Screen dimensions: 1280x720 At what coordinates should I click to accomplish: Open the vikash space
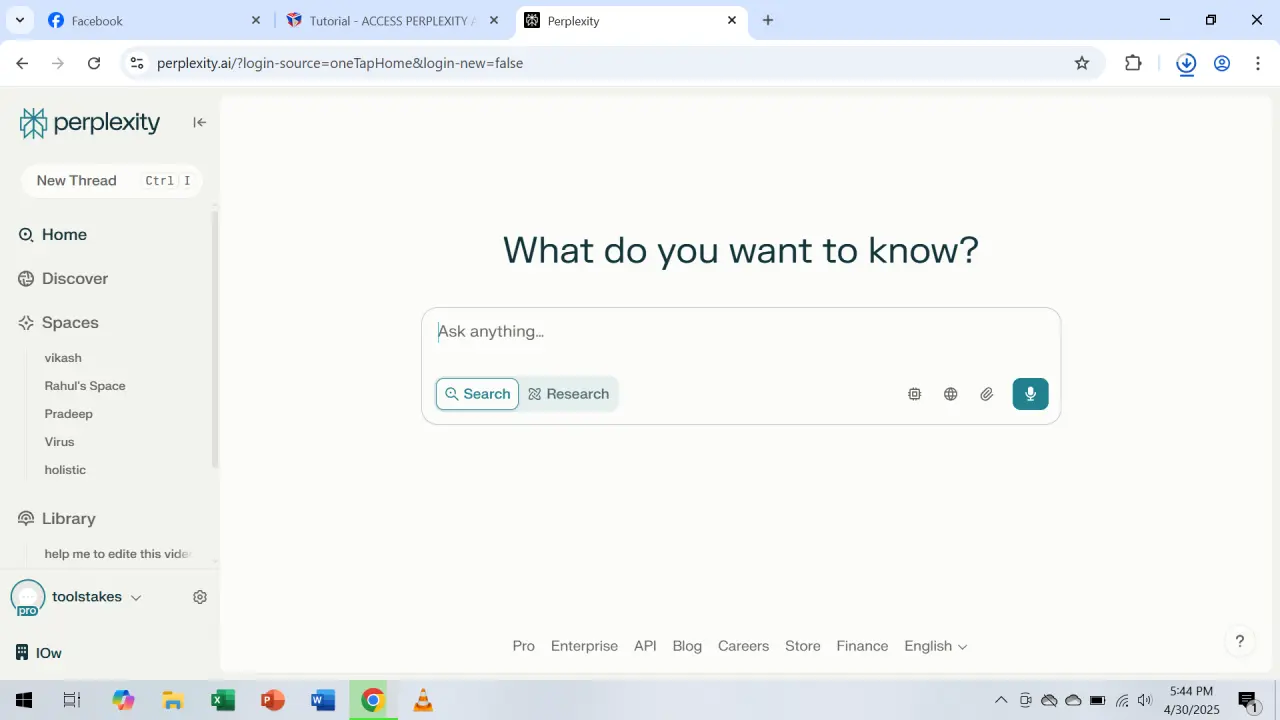(63, 358)
